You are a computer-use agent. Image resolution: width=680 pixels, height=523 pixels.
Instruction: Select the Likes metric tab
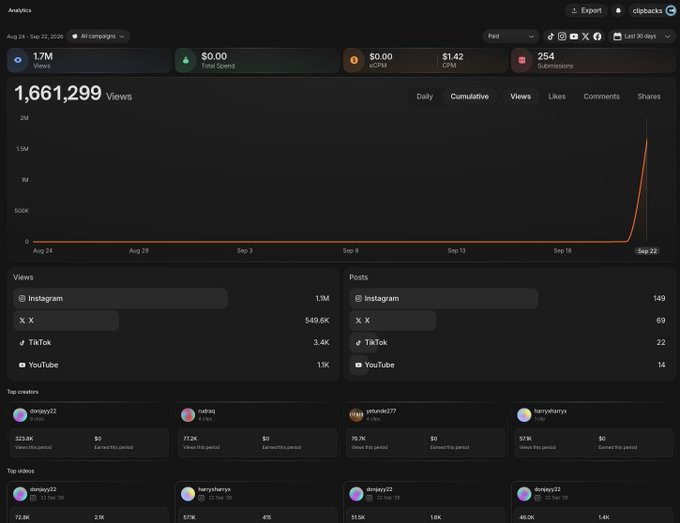pos(557,96)
